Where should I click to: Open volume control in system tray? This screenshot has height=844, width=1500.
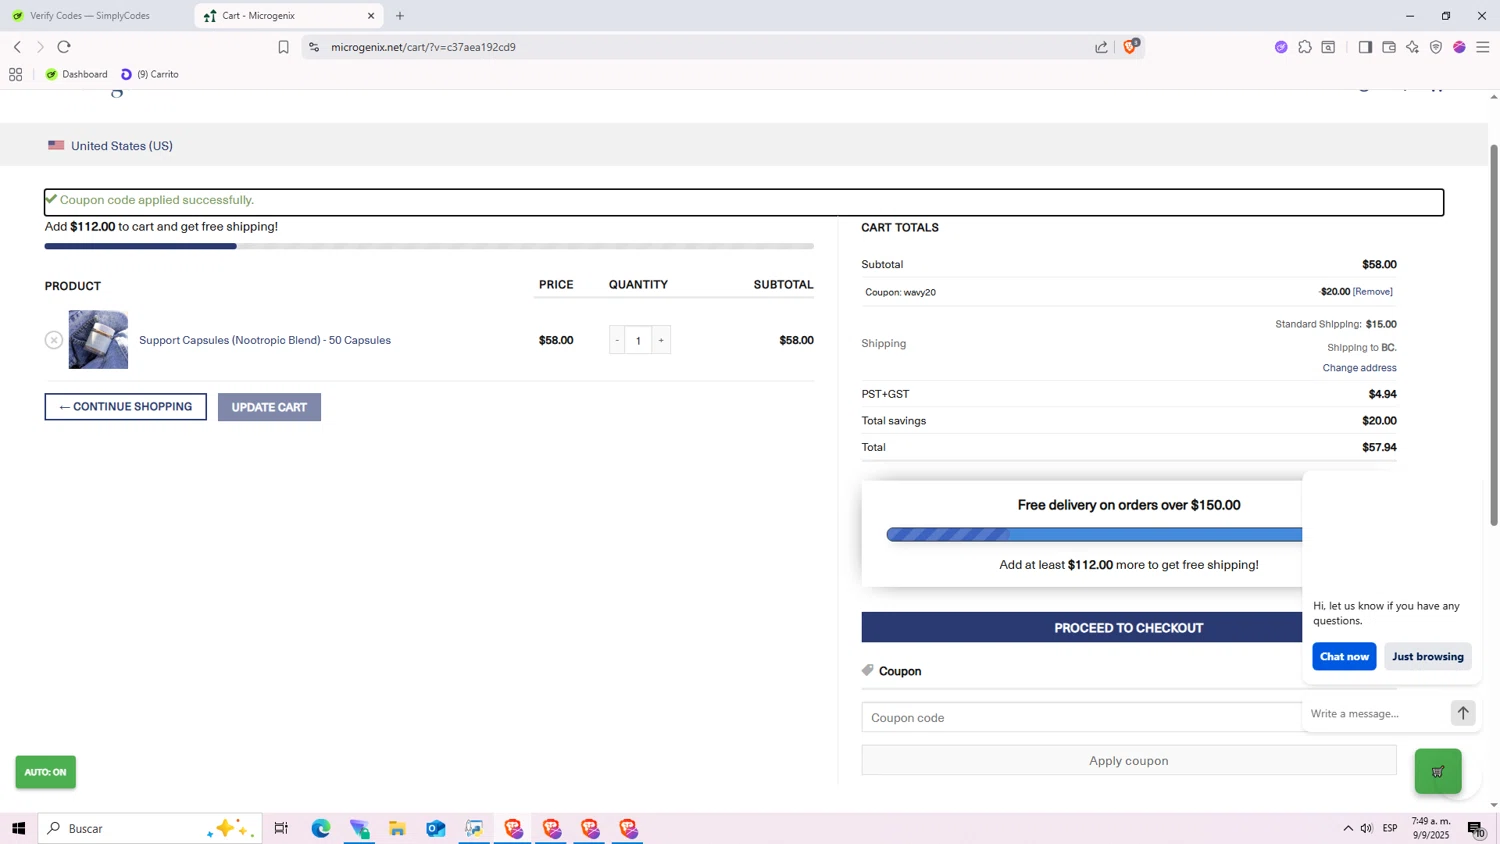tap(1367, 828)
